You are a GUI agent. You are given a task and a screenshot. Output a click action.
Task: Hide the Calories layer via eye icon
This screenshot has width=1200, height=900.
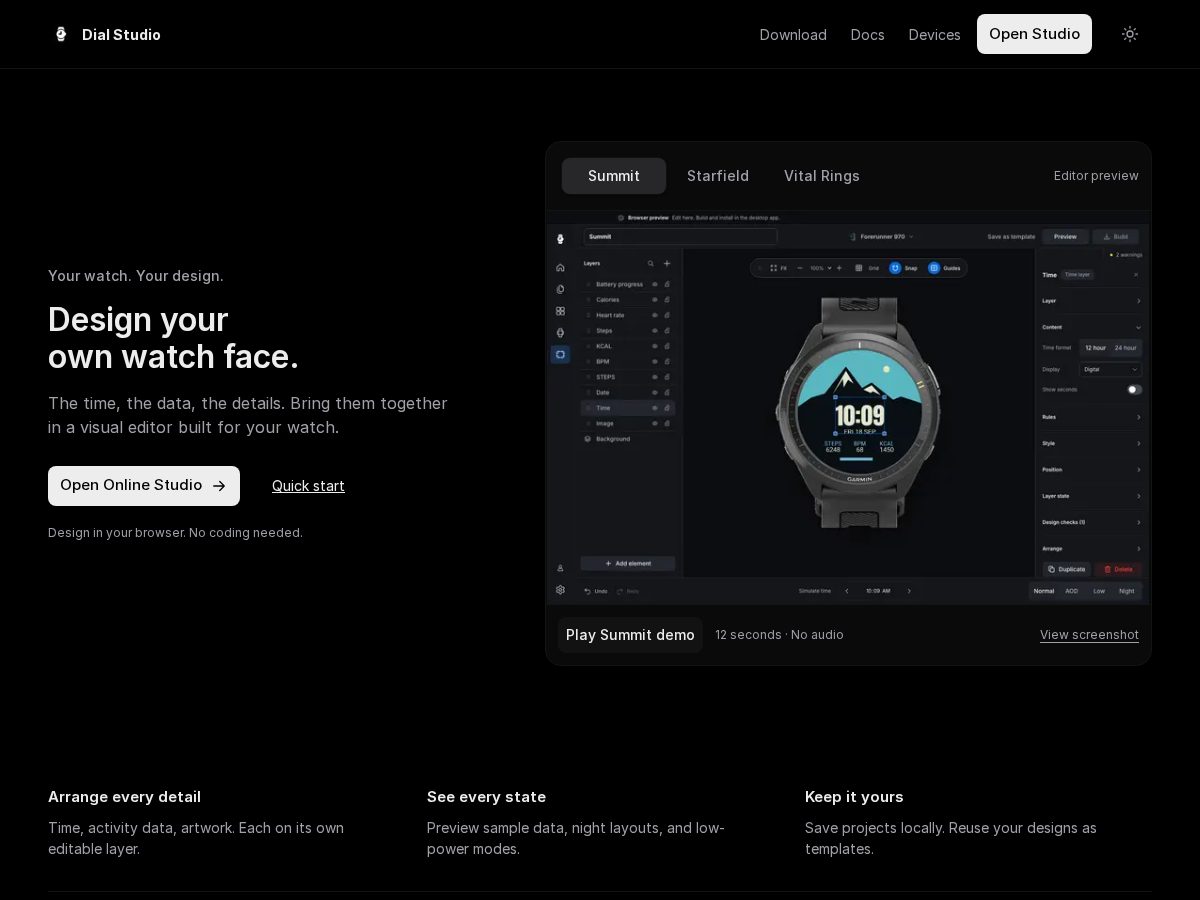[x=655, y=300]
